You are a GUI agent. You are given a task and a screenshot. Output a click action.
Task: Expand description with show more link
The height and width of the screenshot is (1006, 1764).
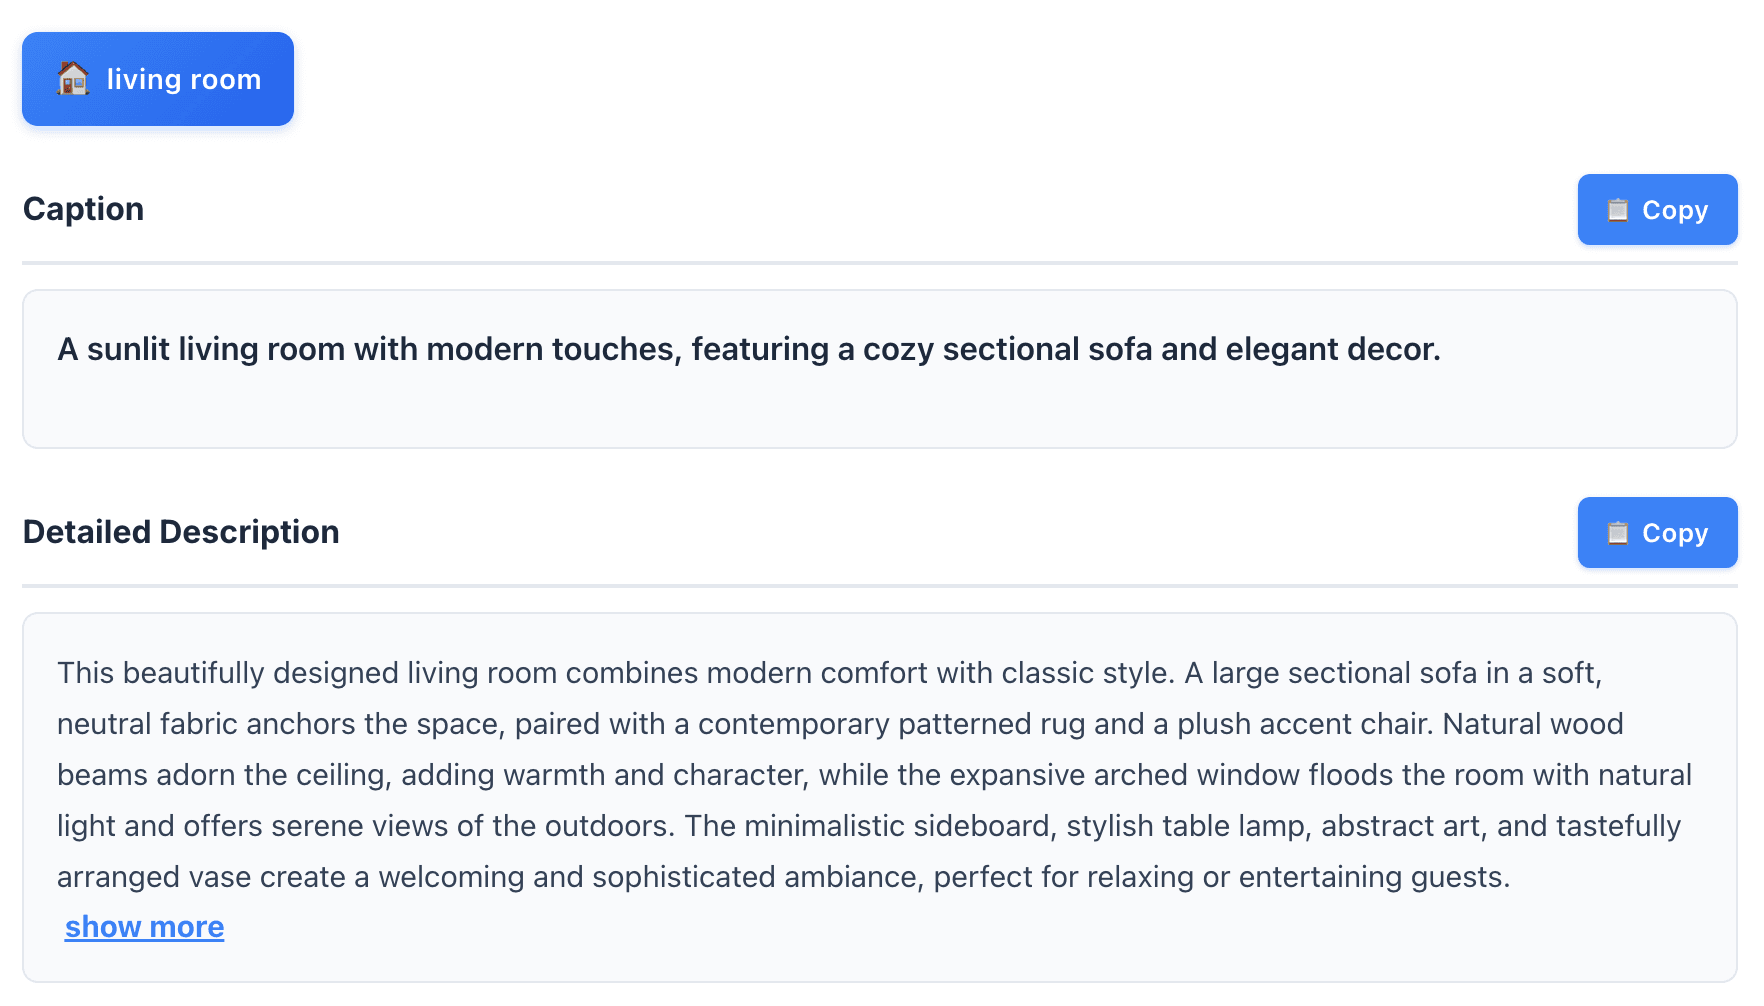[144, 927]
